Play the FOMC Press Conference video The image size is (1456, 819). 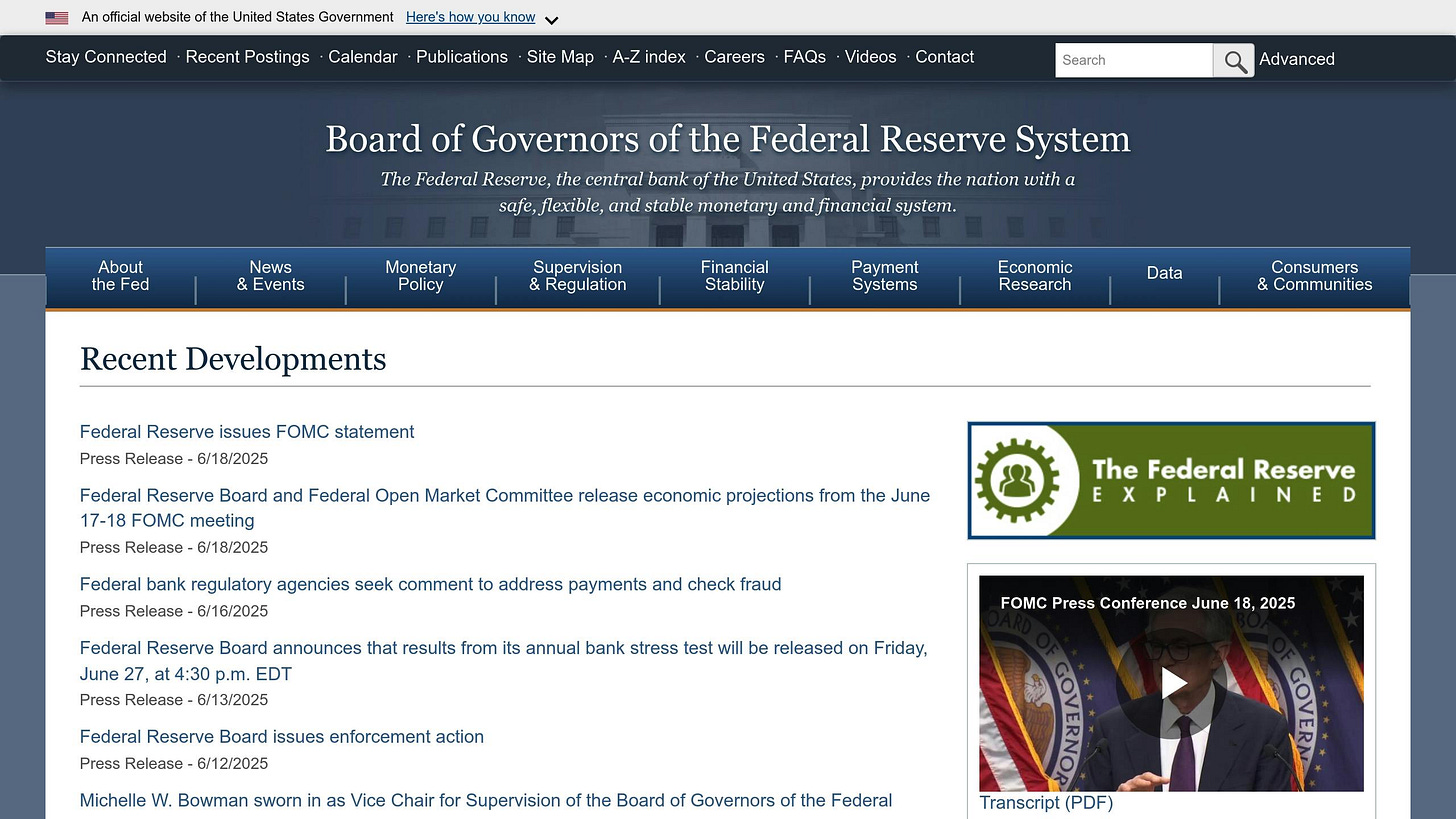pyautogui.click(x=1171, y=682)
